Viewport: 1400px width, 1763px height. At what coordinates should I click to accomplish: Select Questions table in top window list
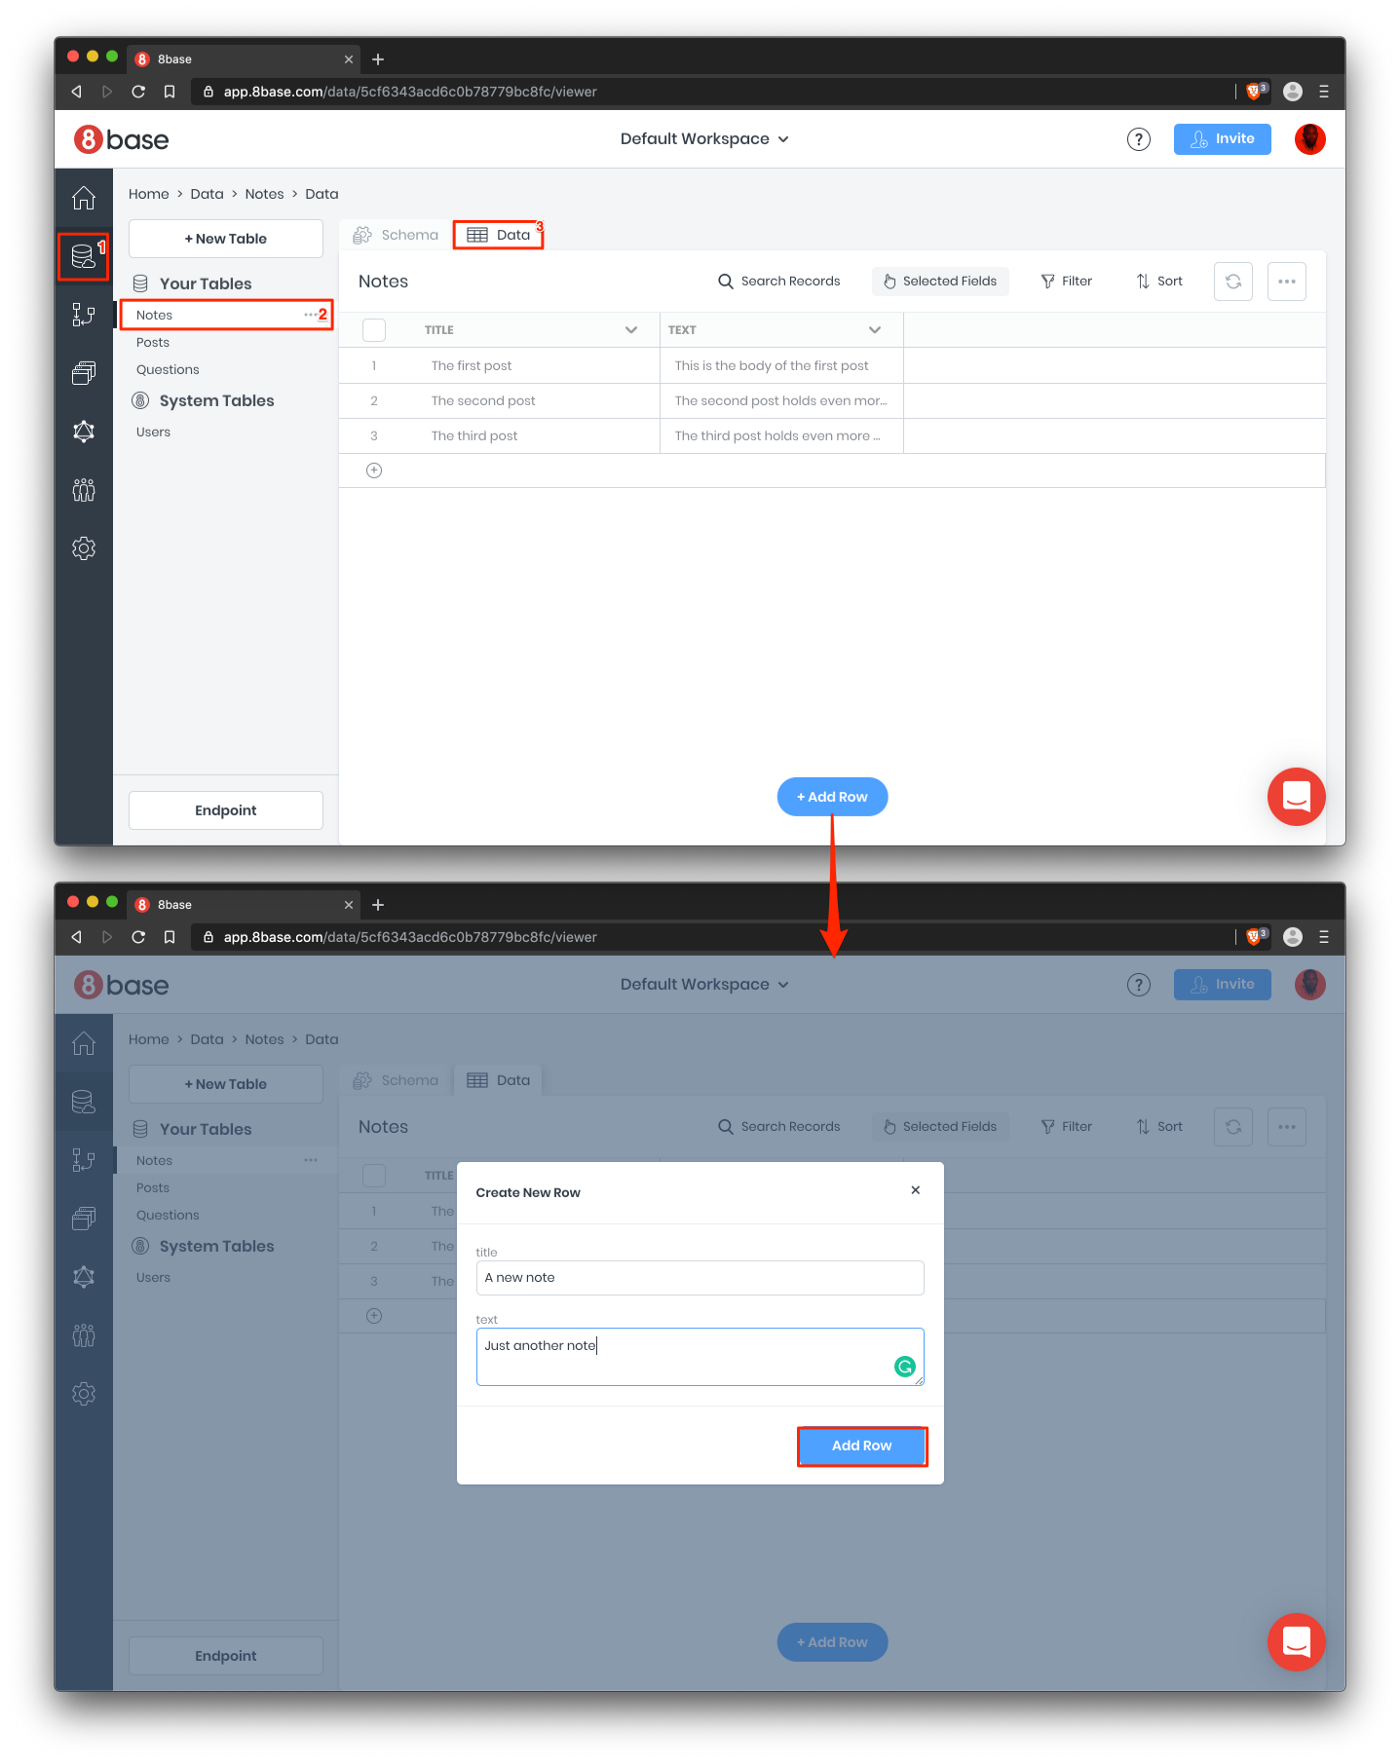[168, 369]
